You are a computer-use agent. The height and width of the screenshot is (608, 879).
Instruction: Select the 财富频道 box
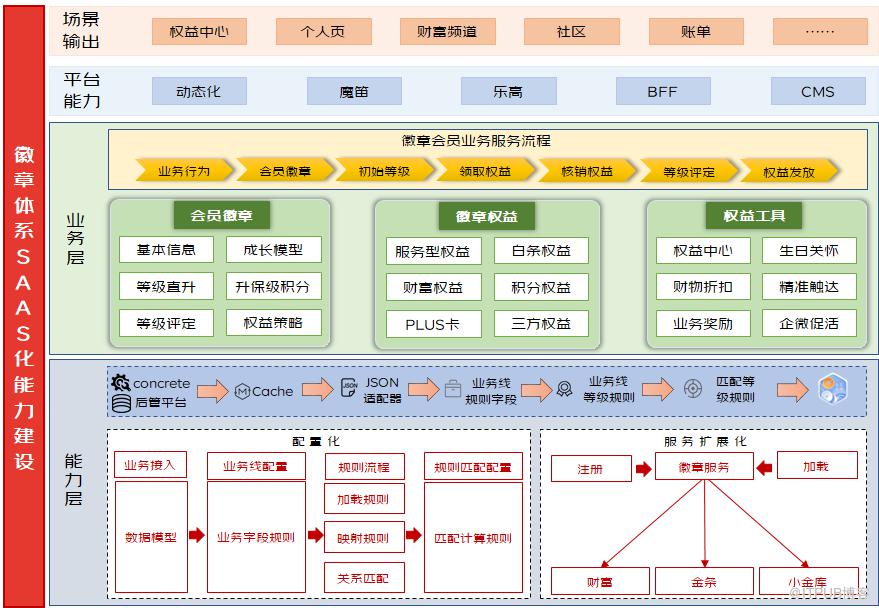point(447,31)
